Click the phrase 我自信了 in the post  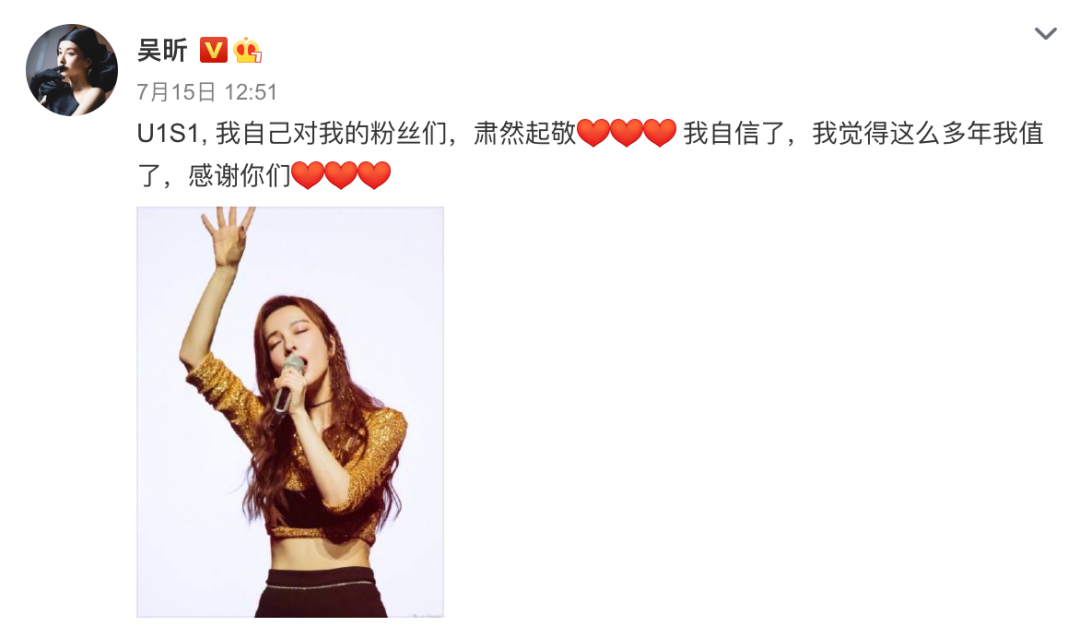coord(734,133)
